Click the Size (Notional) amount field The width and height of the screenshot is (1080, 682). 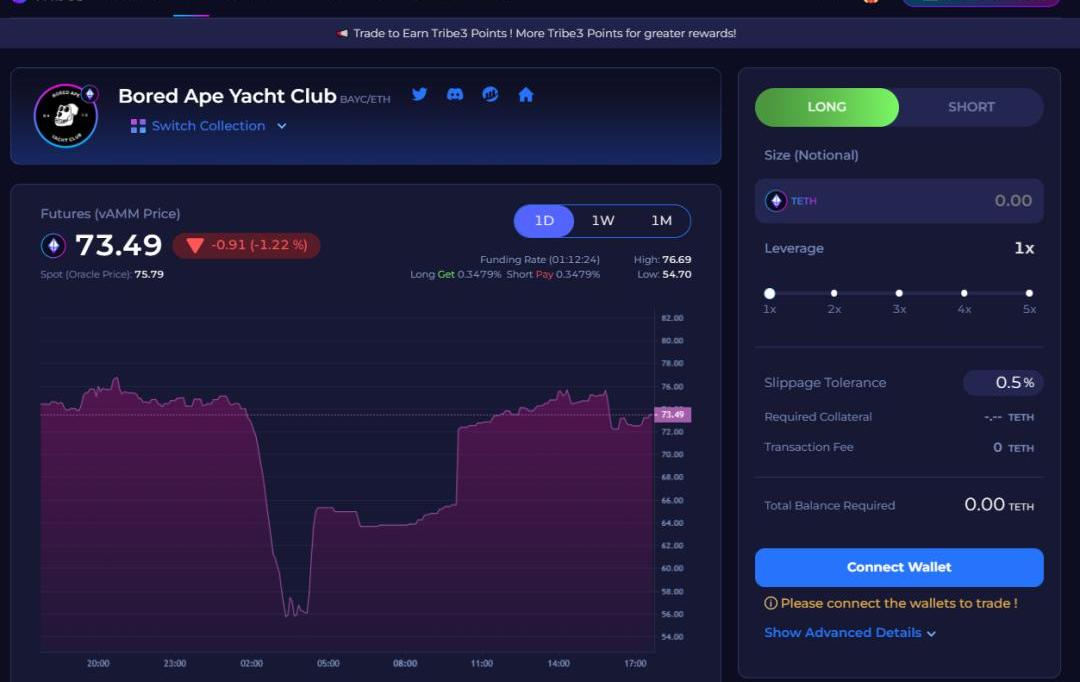(899, 200)
